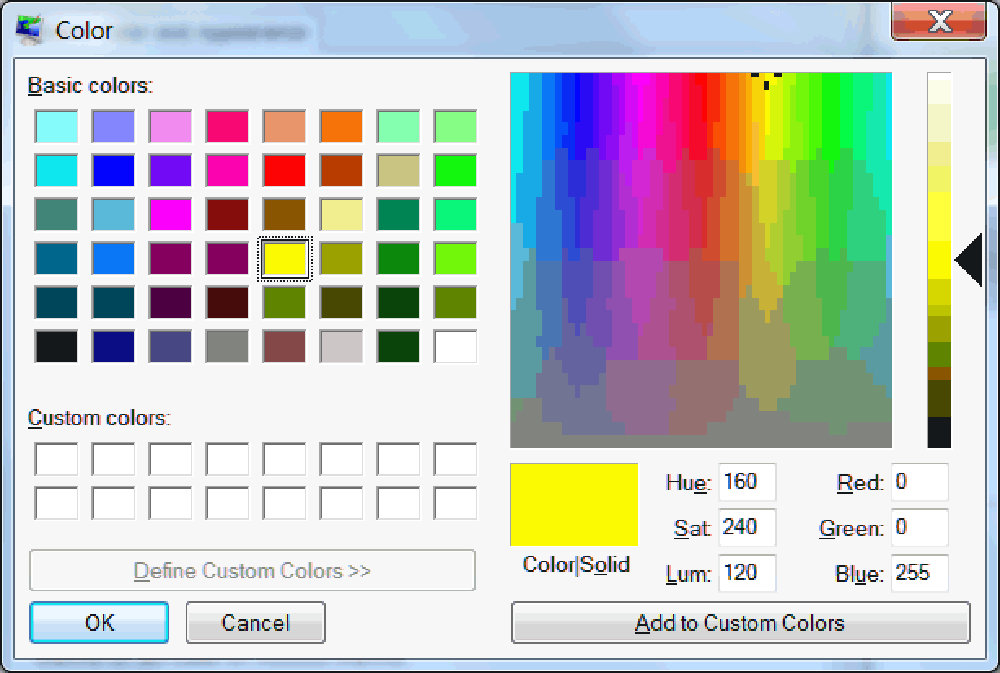Click the Define Custom Colors button
Image resolution: width=1000 pixels, height=673 pixels.
[252, 570]
